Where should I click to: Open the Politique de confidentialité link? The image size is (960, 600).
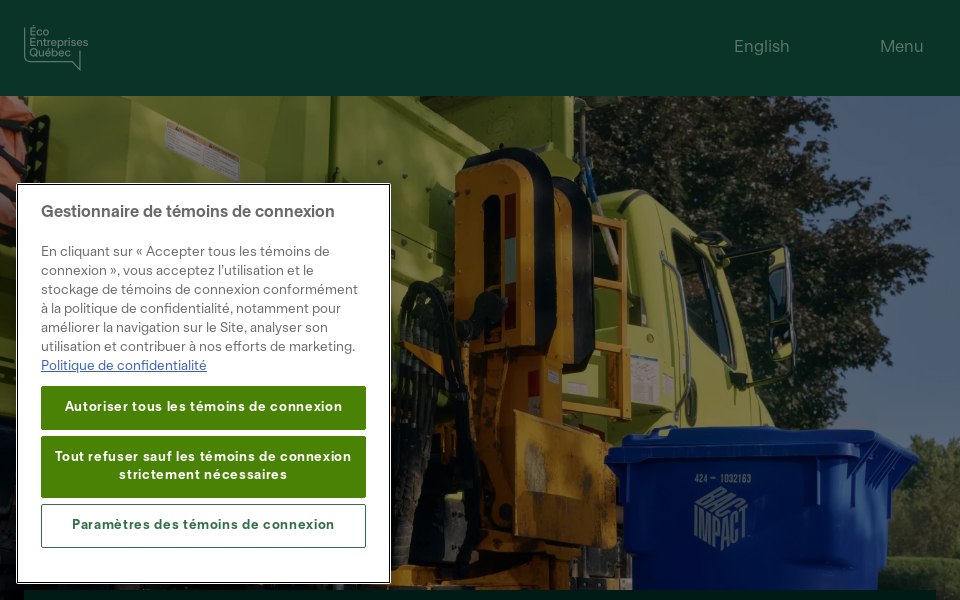click(x=124, y=366)
